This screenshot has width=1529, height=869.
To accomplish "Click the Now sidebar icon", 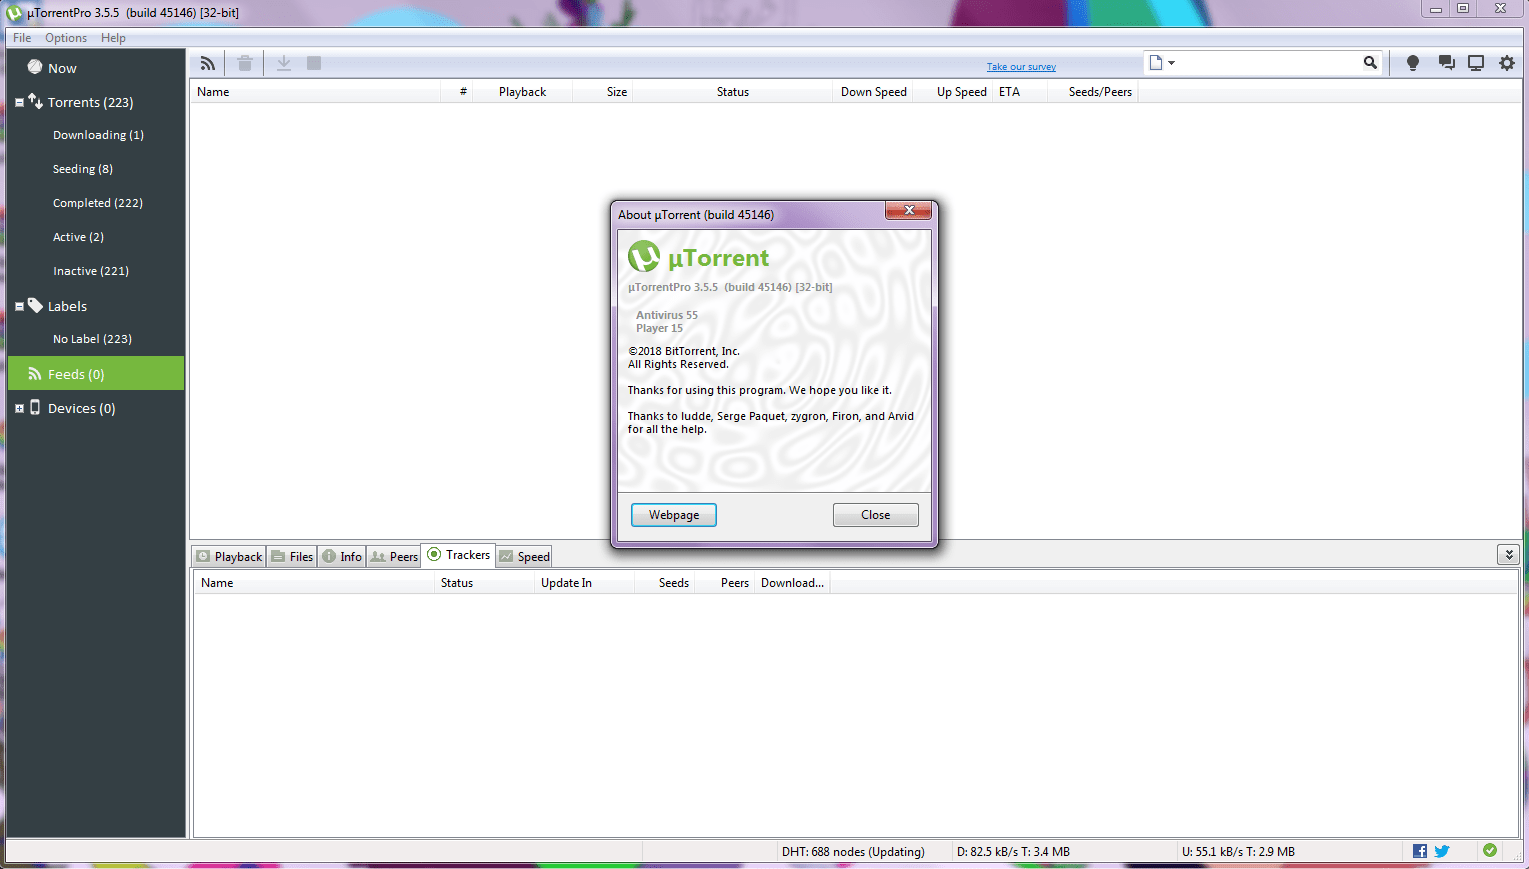I will pyautogui.click(x=35, y=67).
